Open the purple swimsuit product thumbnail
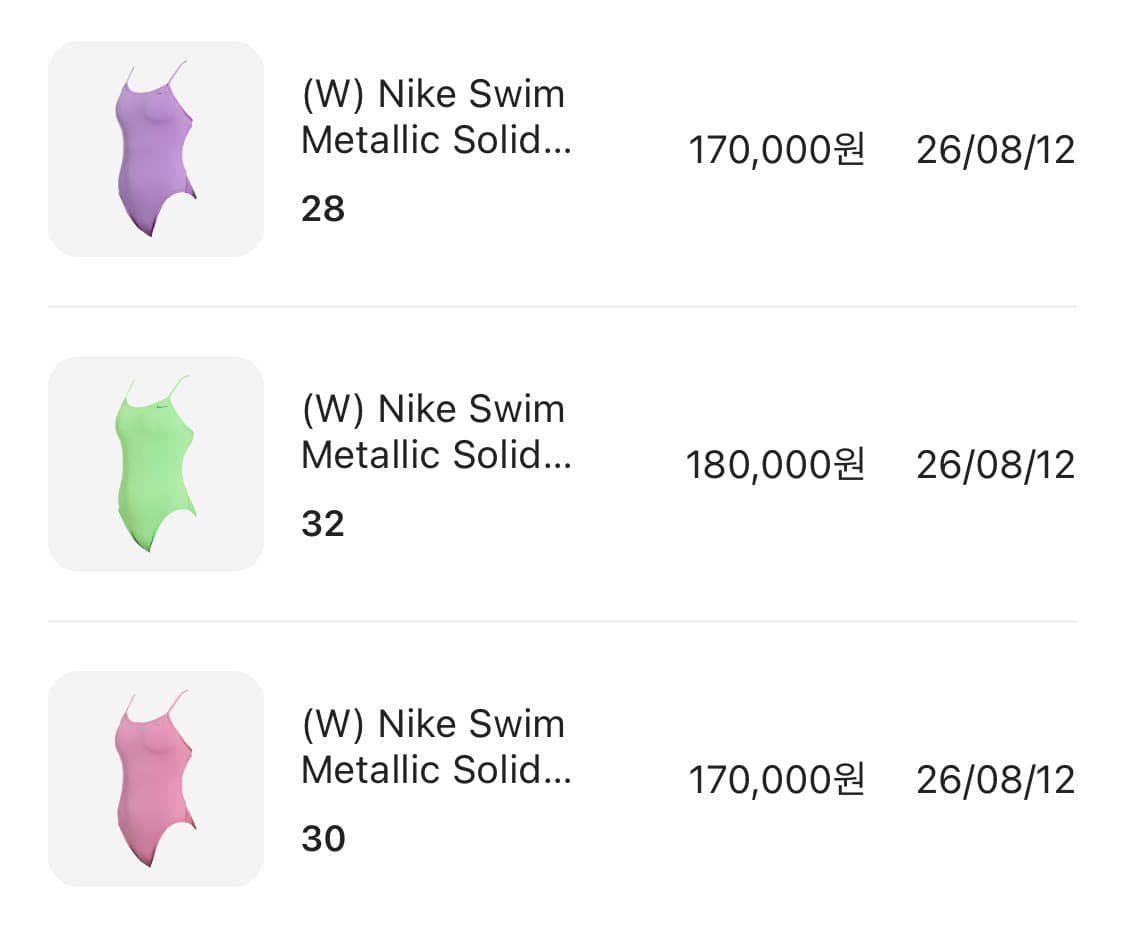Screen dimensions: 1125x932 155,149
